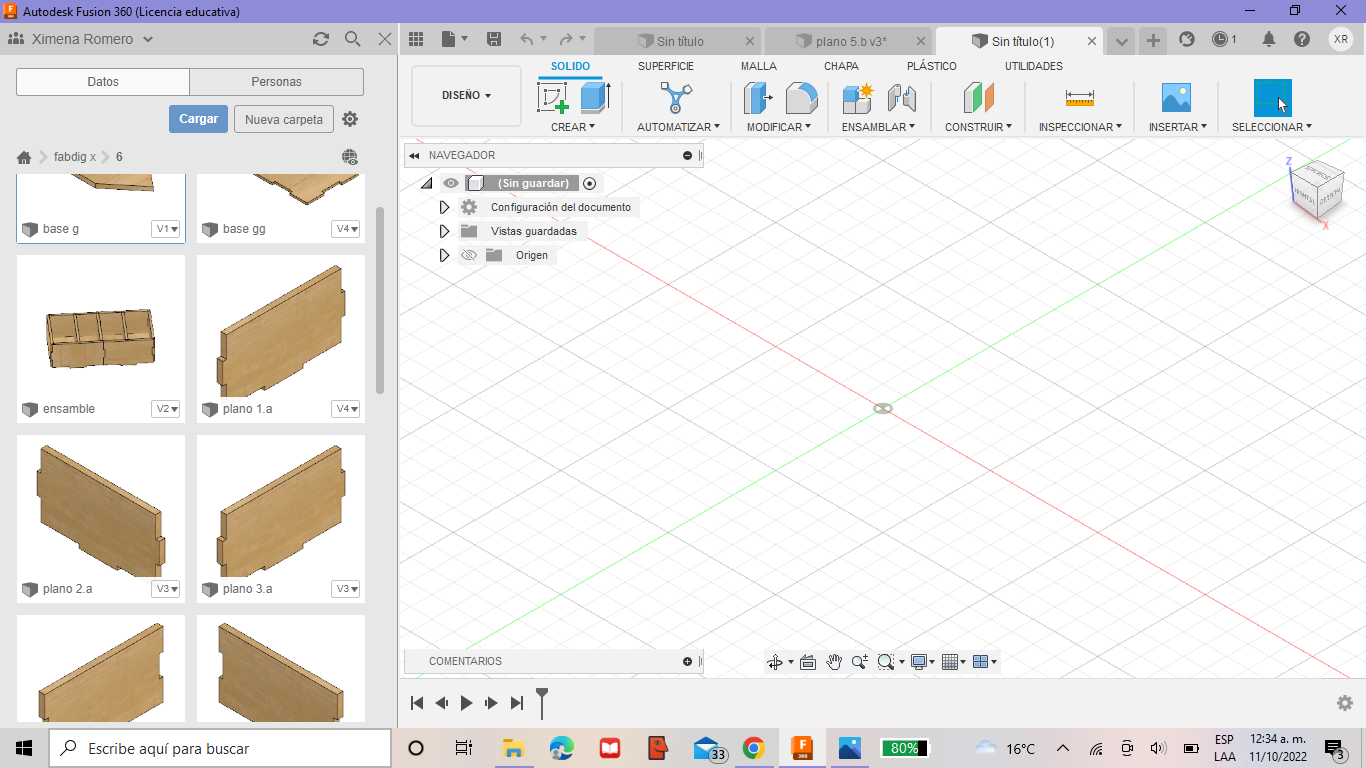Activate the Pan hand tool
Viewport: 1366px width, 768px height.
tap(834, 662)
